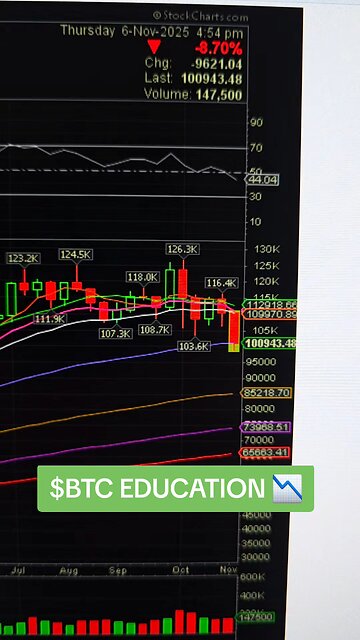
Task: Click the 126.3K high price label
Action: [x=183, y=249]
